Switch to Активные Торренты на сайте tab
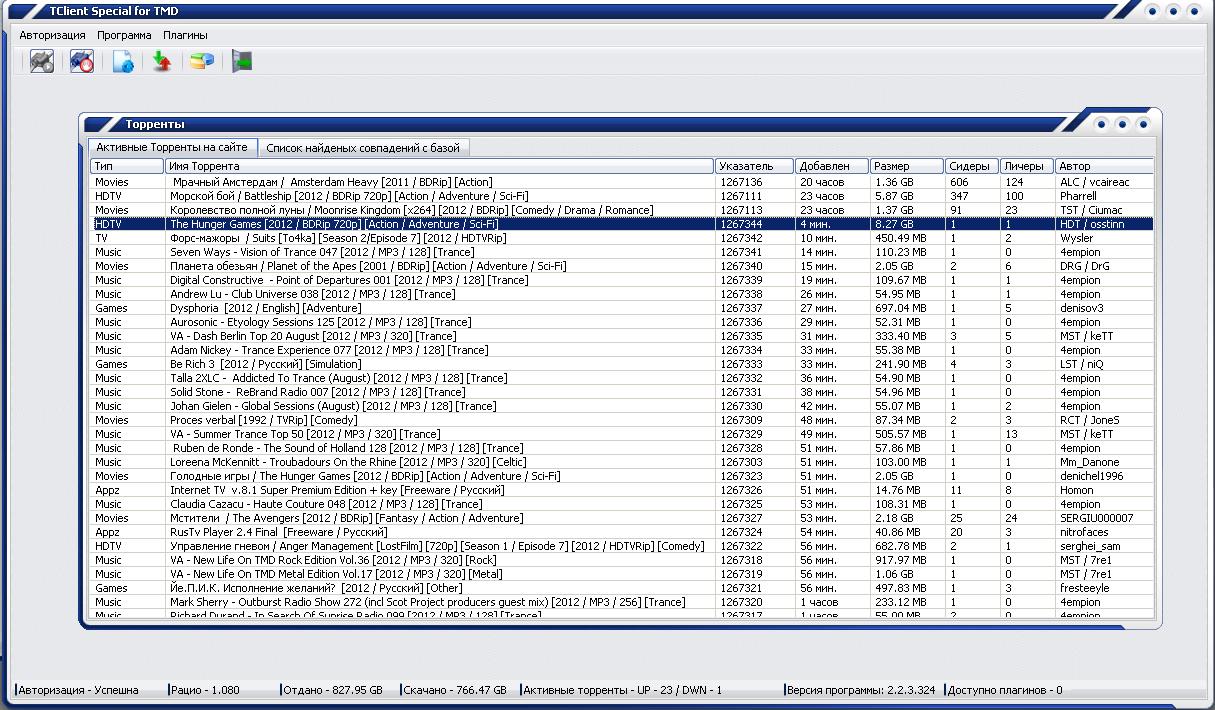This screenshot has width=1215, height=710. tap(172, 147)
